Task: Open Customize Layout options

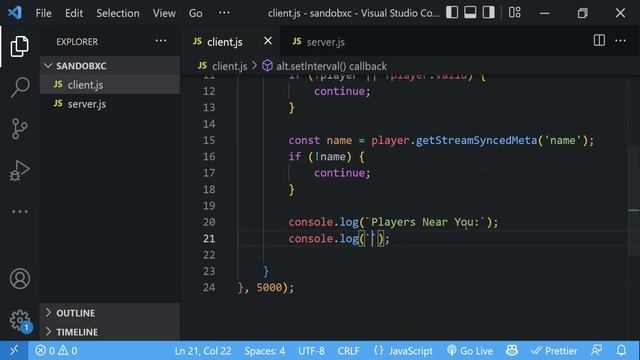Action: point(515,13)
